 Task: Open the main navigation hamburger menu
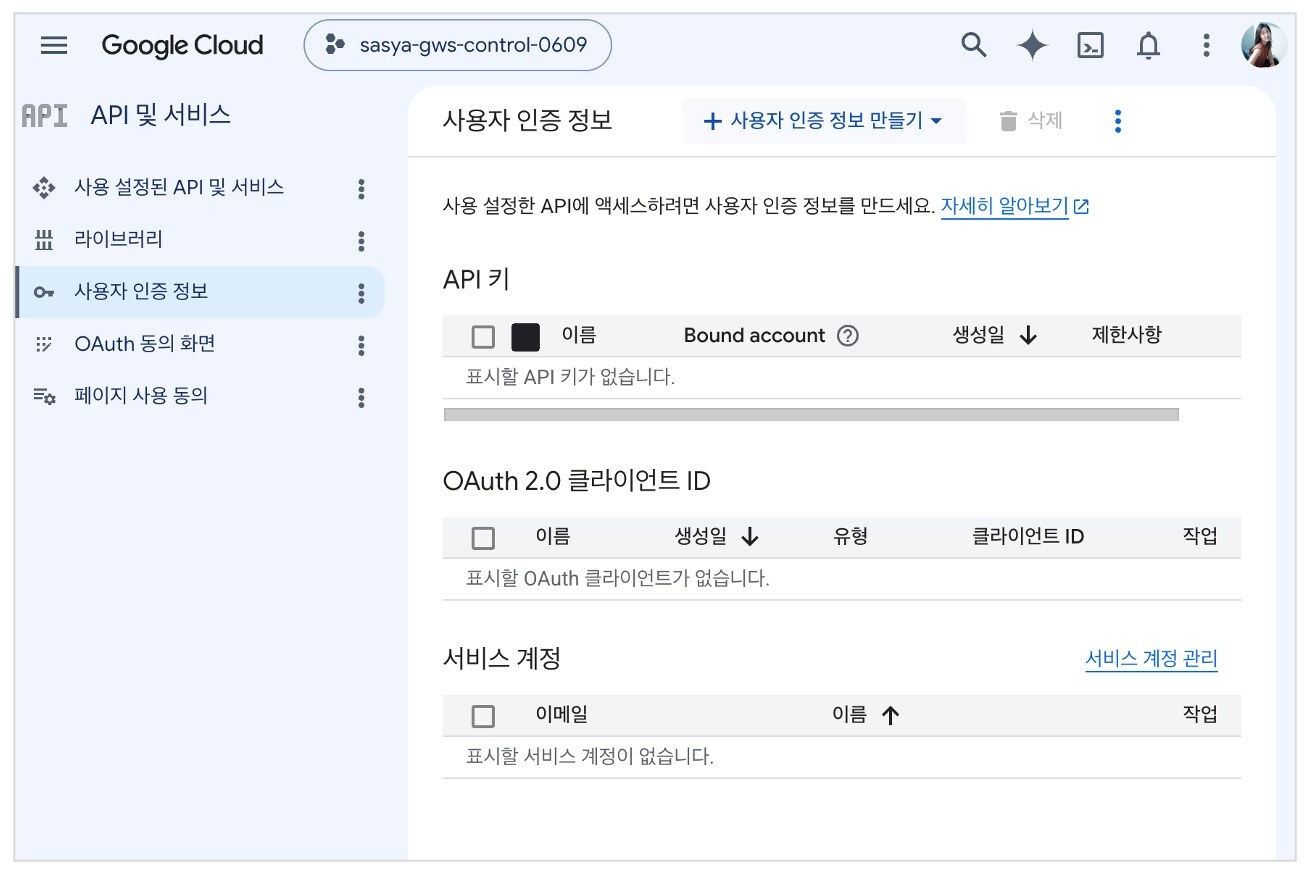pyautogui.click(x=54, y=46)
